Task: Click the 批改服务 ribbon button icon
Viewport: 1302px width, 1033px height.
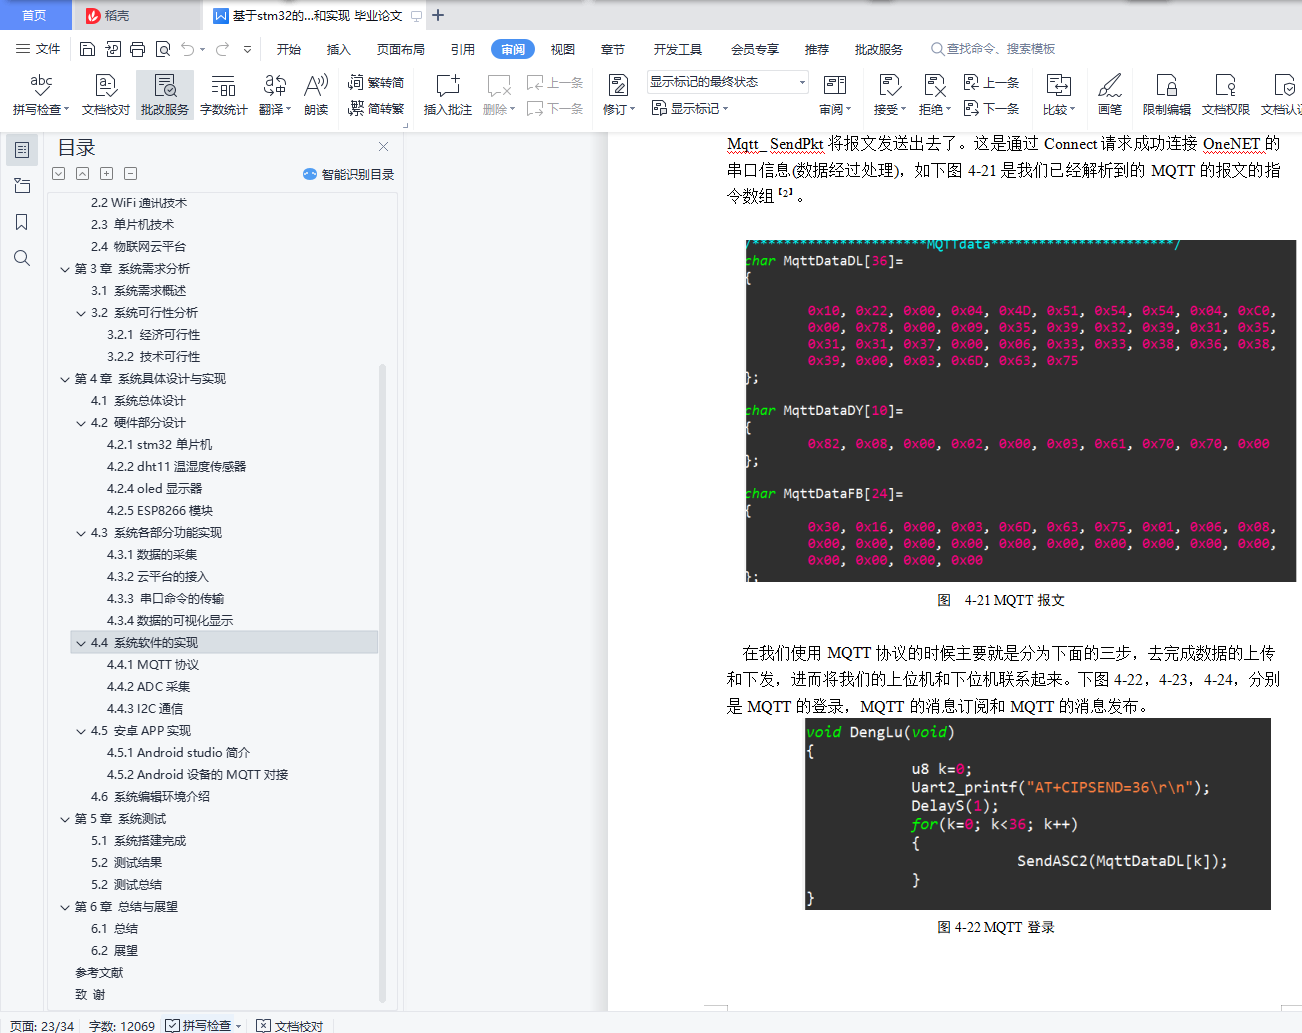Action: click(165, 85)
